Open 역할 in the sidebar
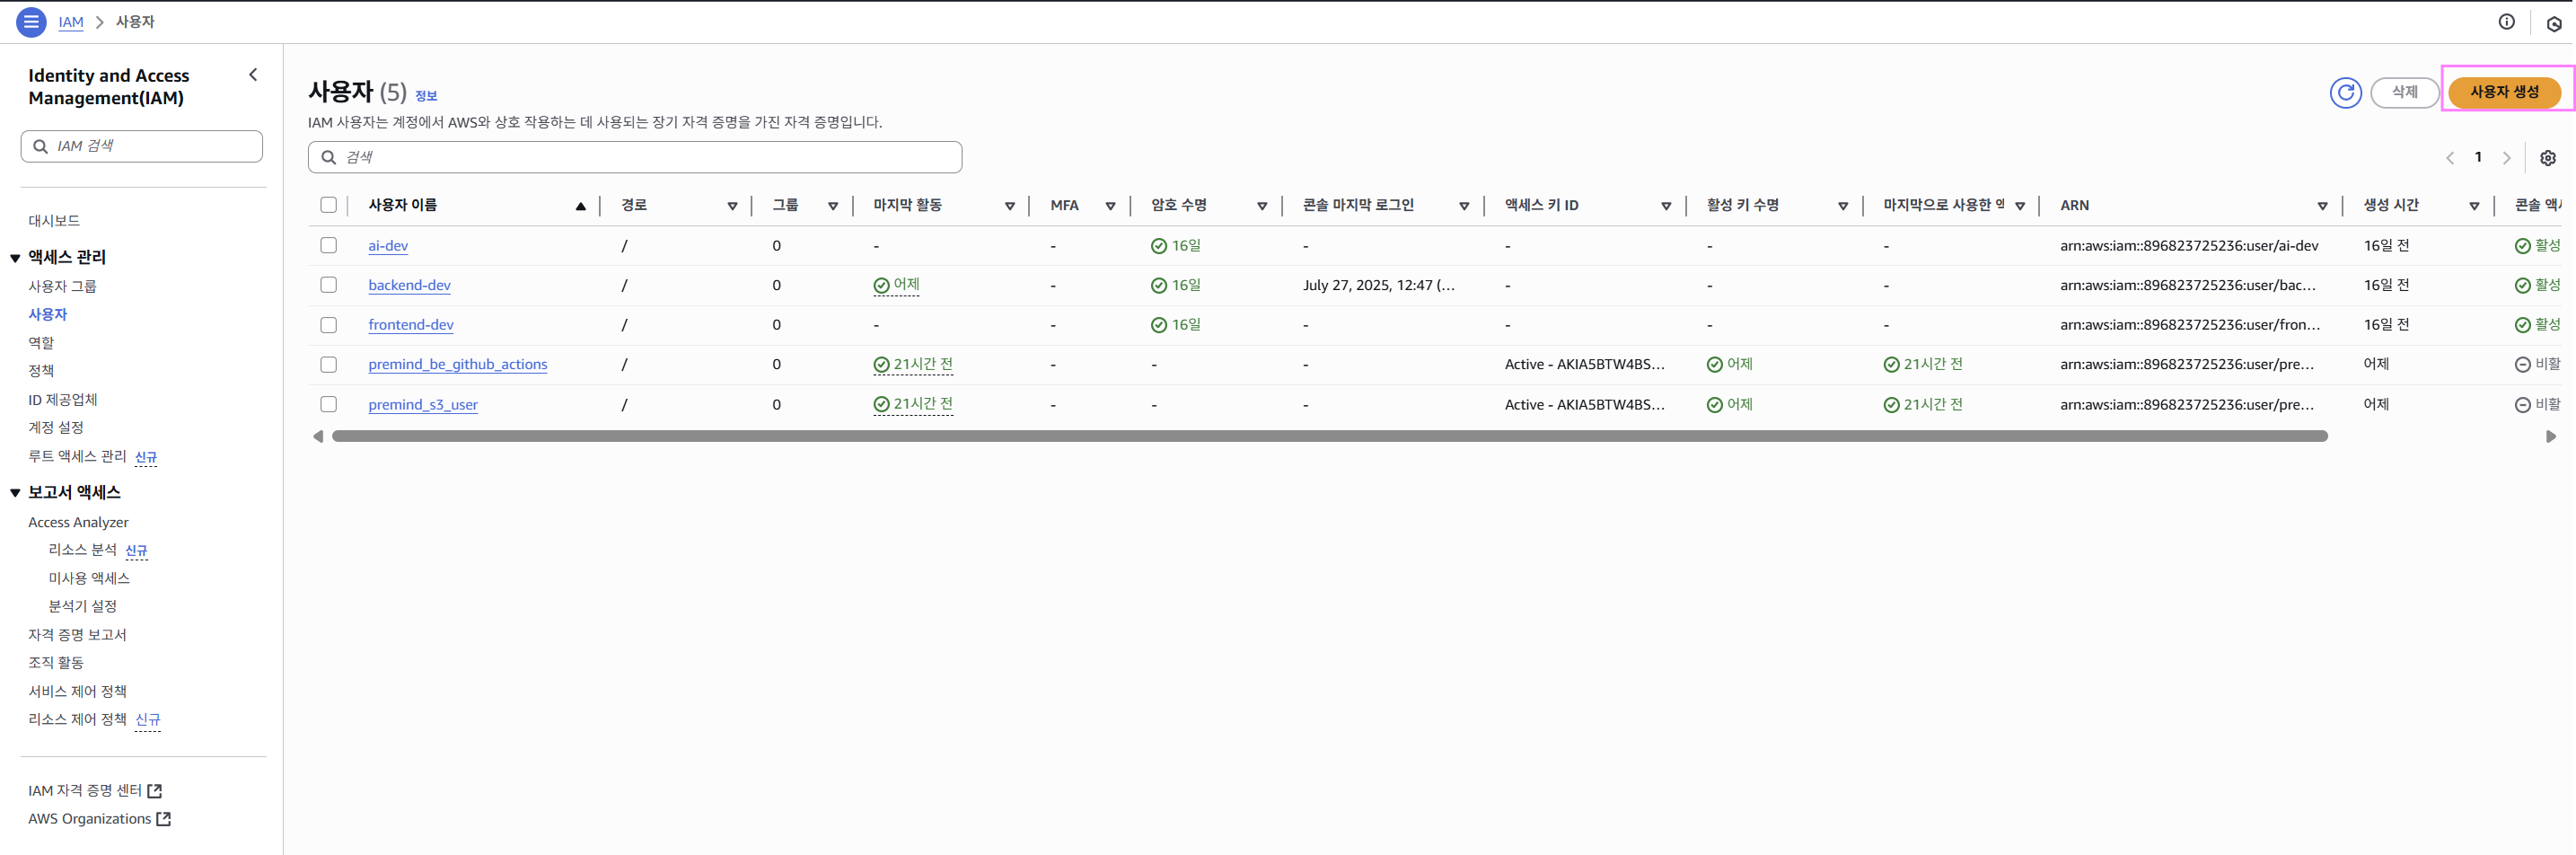 pos(41,343)
